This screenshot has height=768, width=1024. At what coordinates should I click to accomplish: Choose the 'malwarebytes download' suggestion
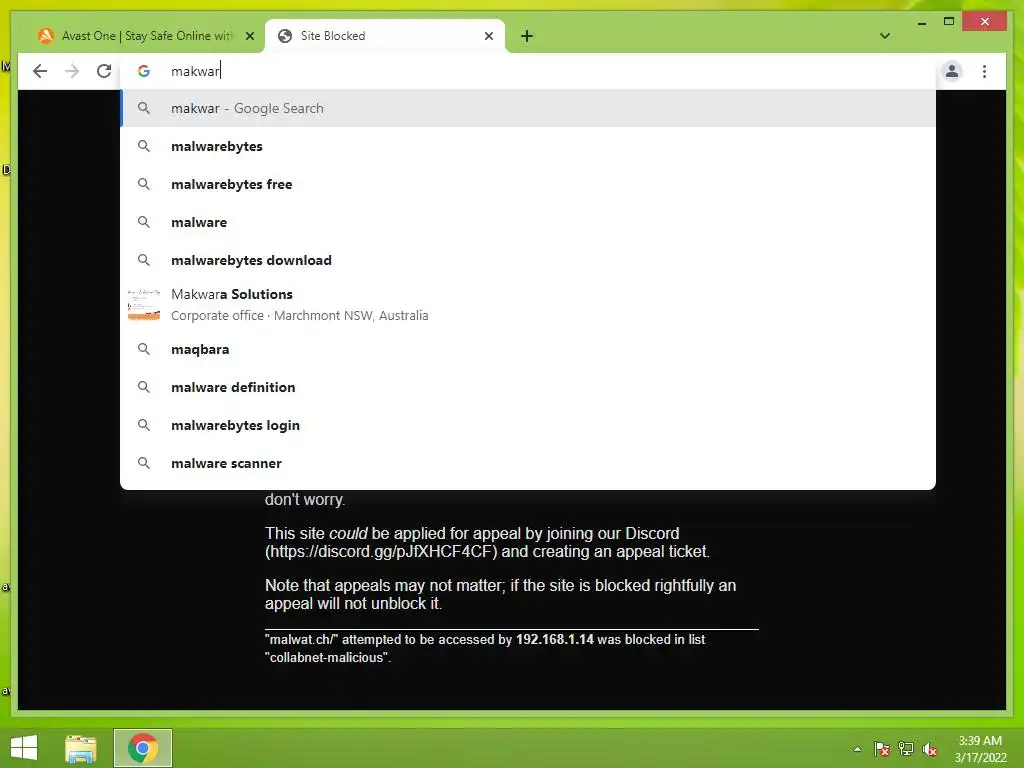pyautogui.click(x=528, y=260)
